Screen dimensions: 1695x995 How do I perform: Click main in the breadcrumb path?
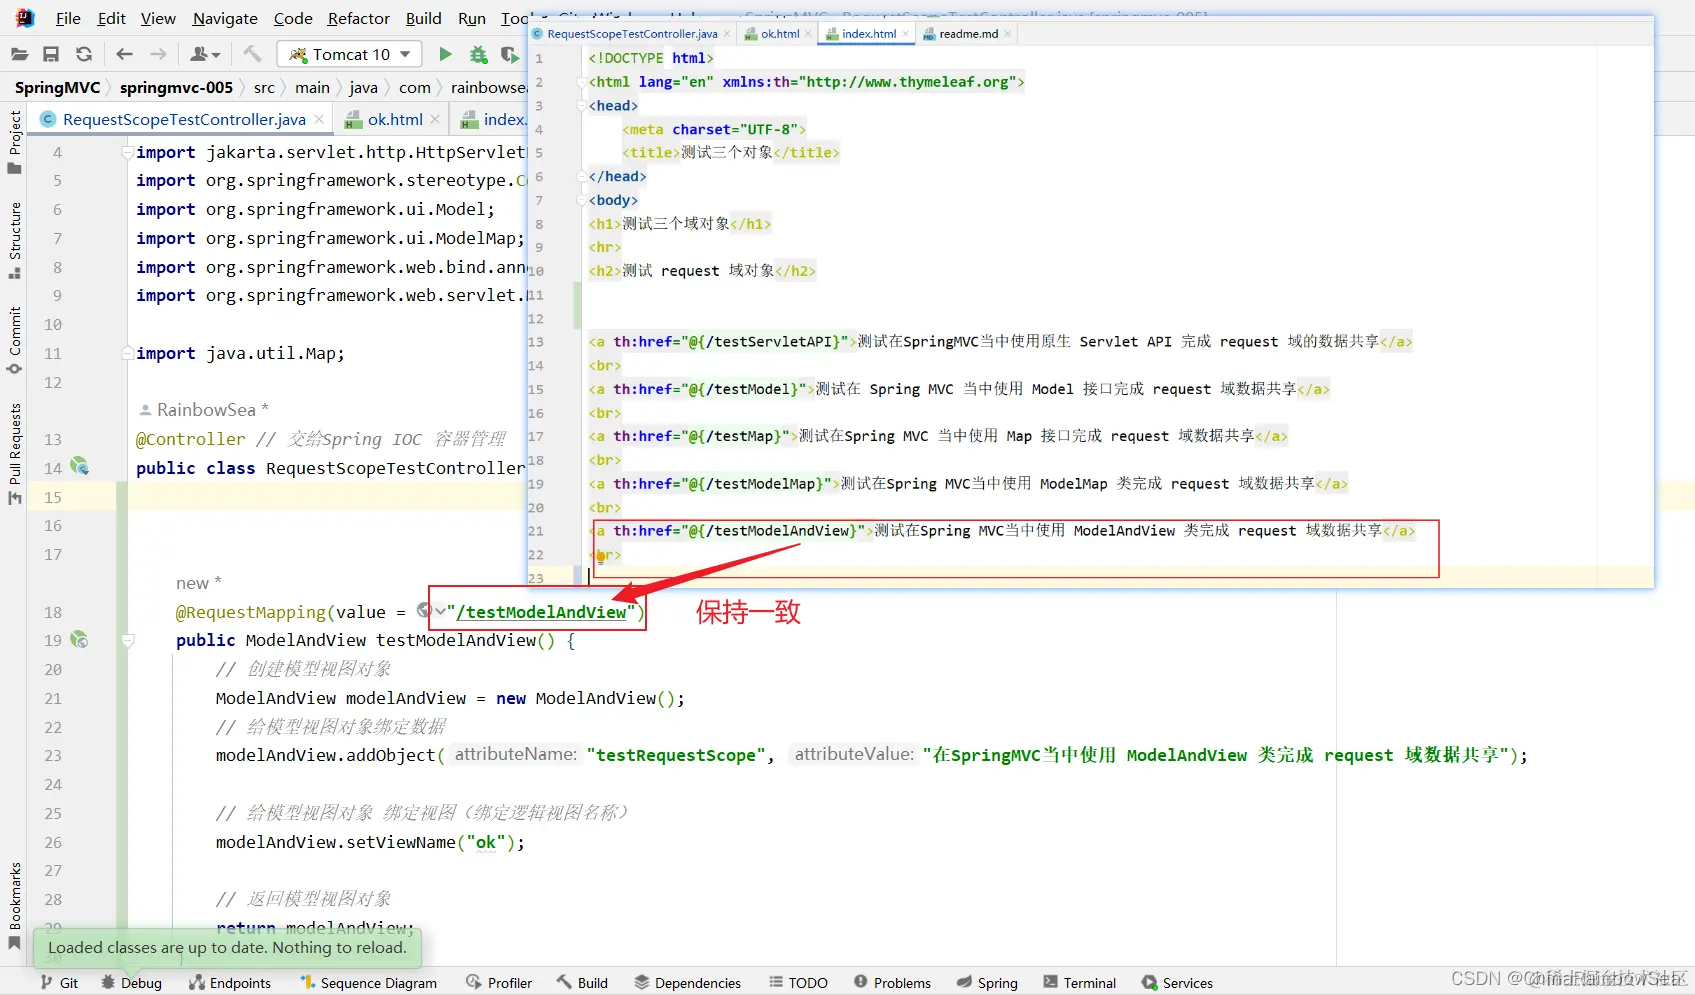[x=312, y=87]
